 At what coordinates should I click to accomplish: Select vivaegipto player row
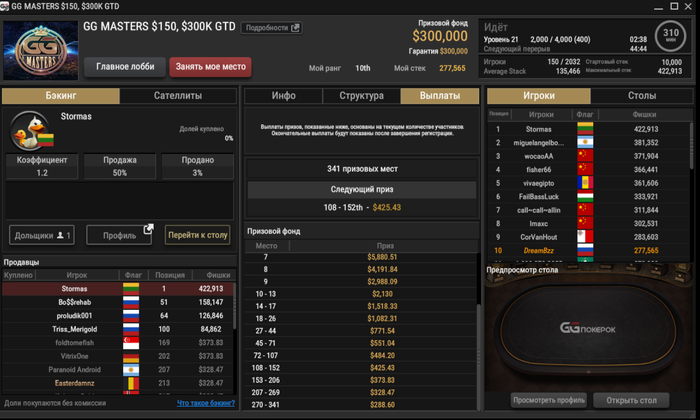coord(588,183)
